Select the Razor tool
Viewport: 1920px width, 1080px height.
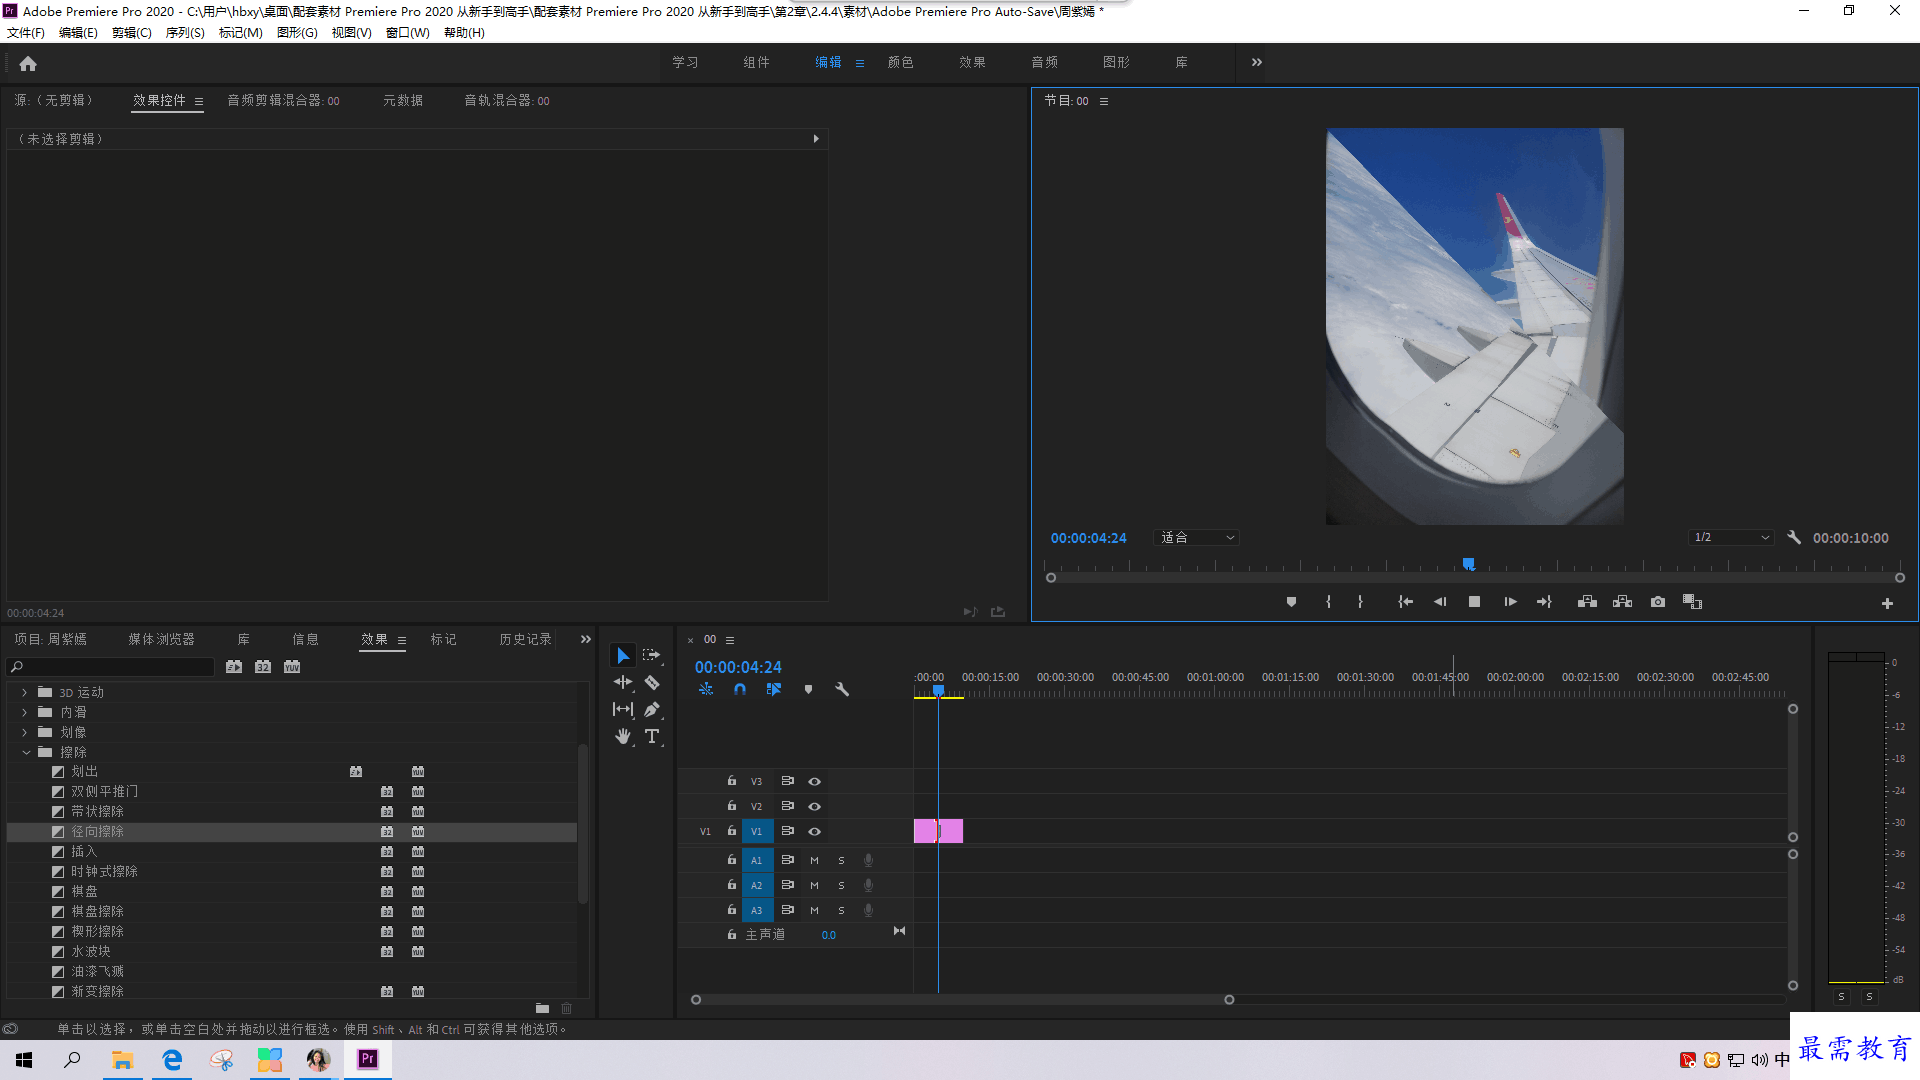tap(652, 683)
